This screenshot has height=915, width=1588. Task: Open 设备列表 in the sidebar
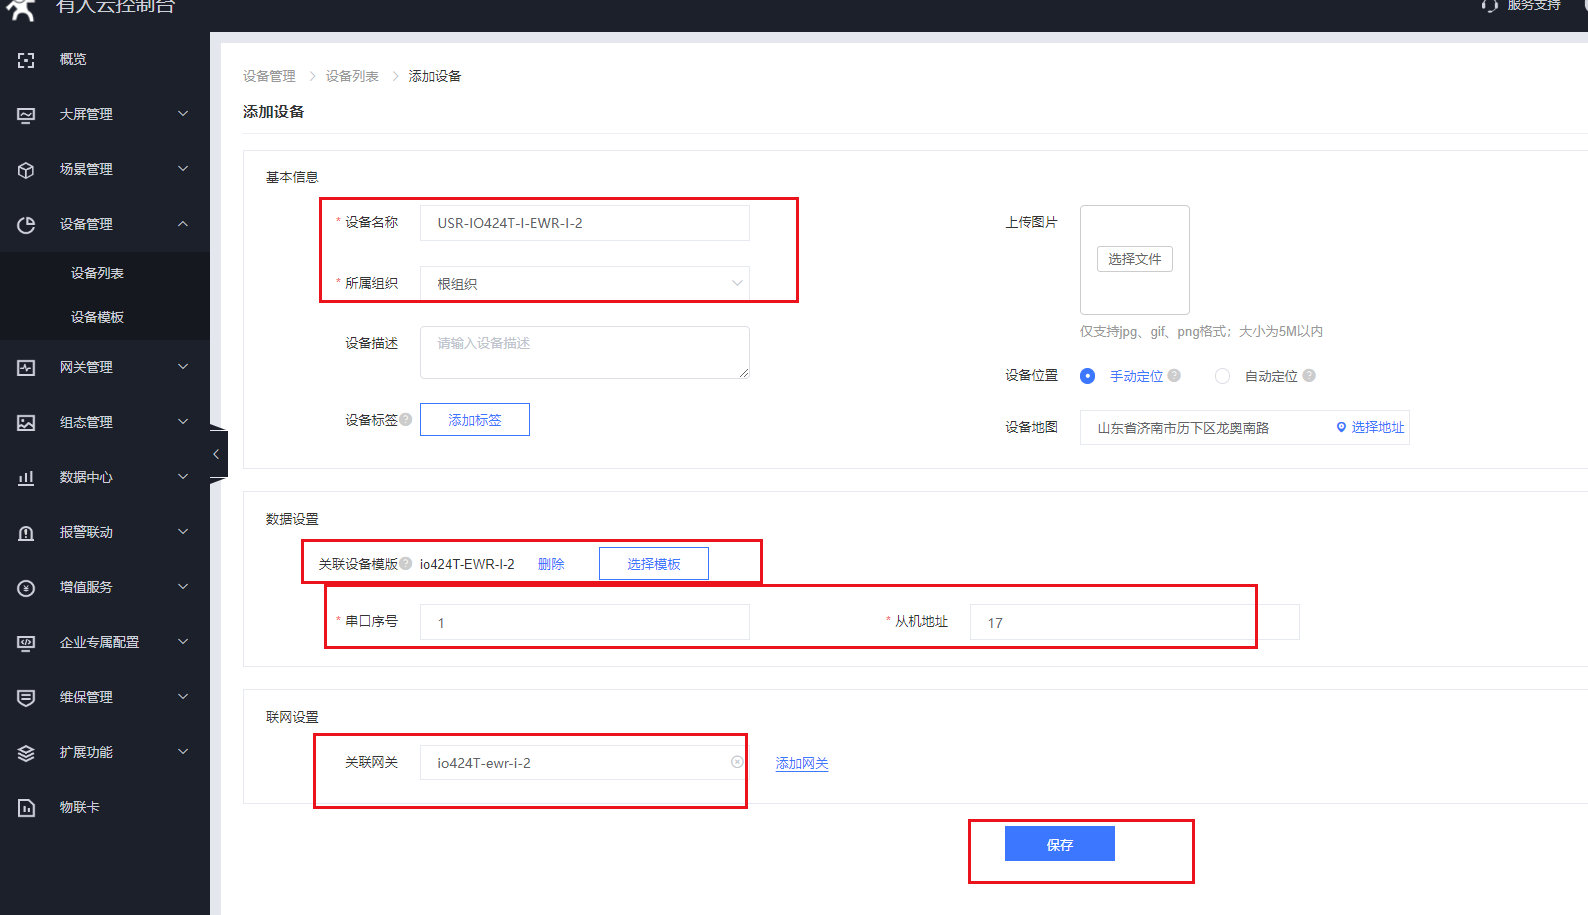coord(97,273)
